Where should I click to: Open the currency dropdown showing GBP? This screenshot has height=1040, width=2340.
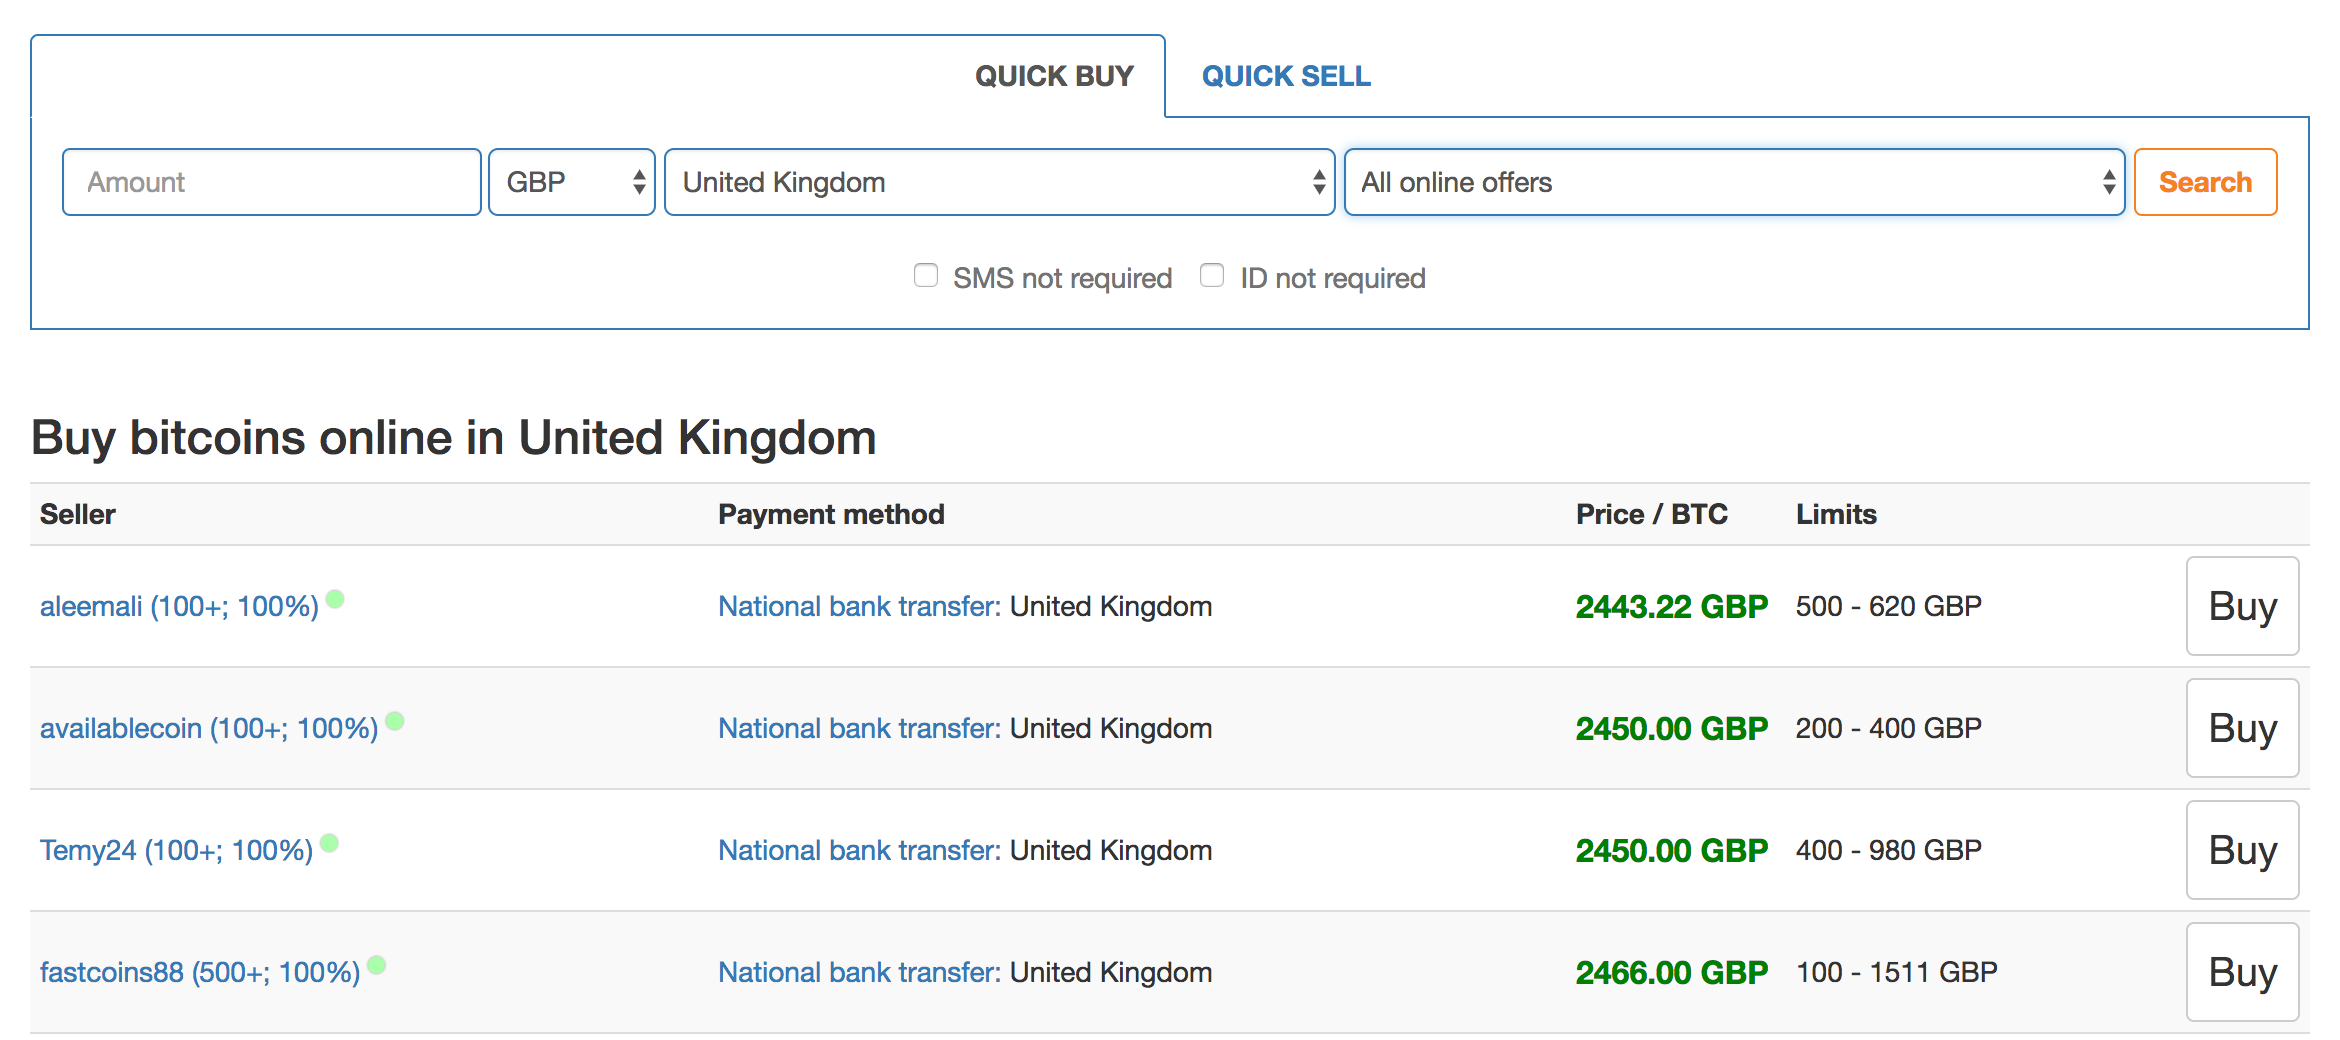571,182
